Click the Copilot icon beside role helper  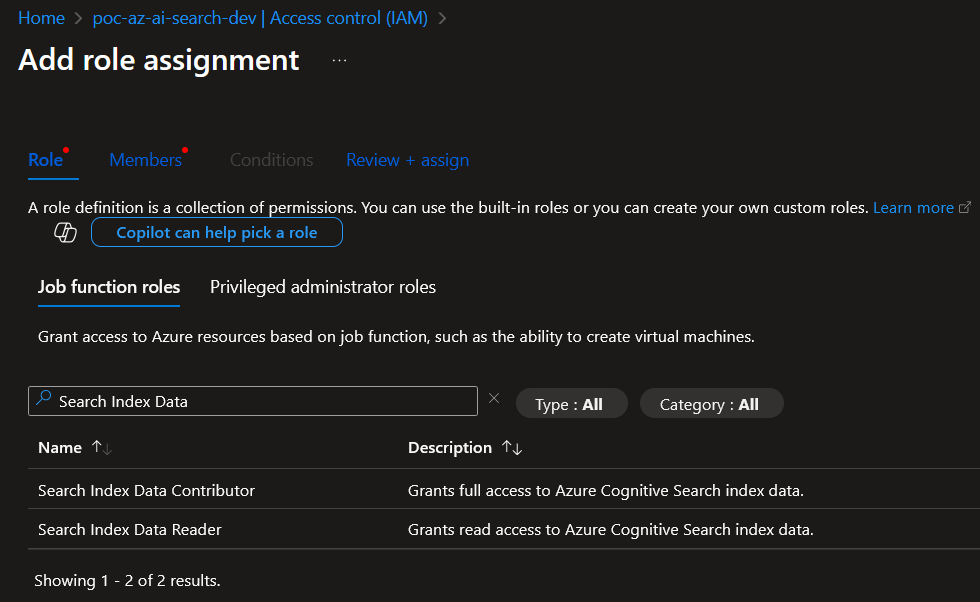pos(65,233)
